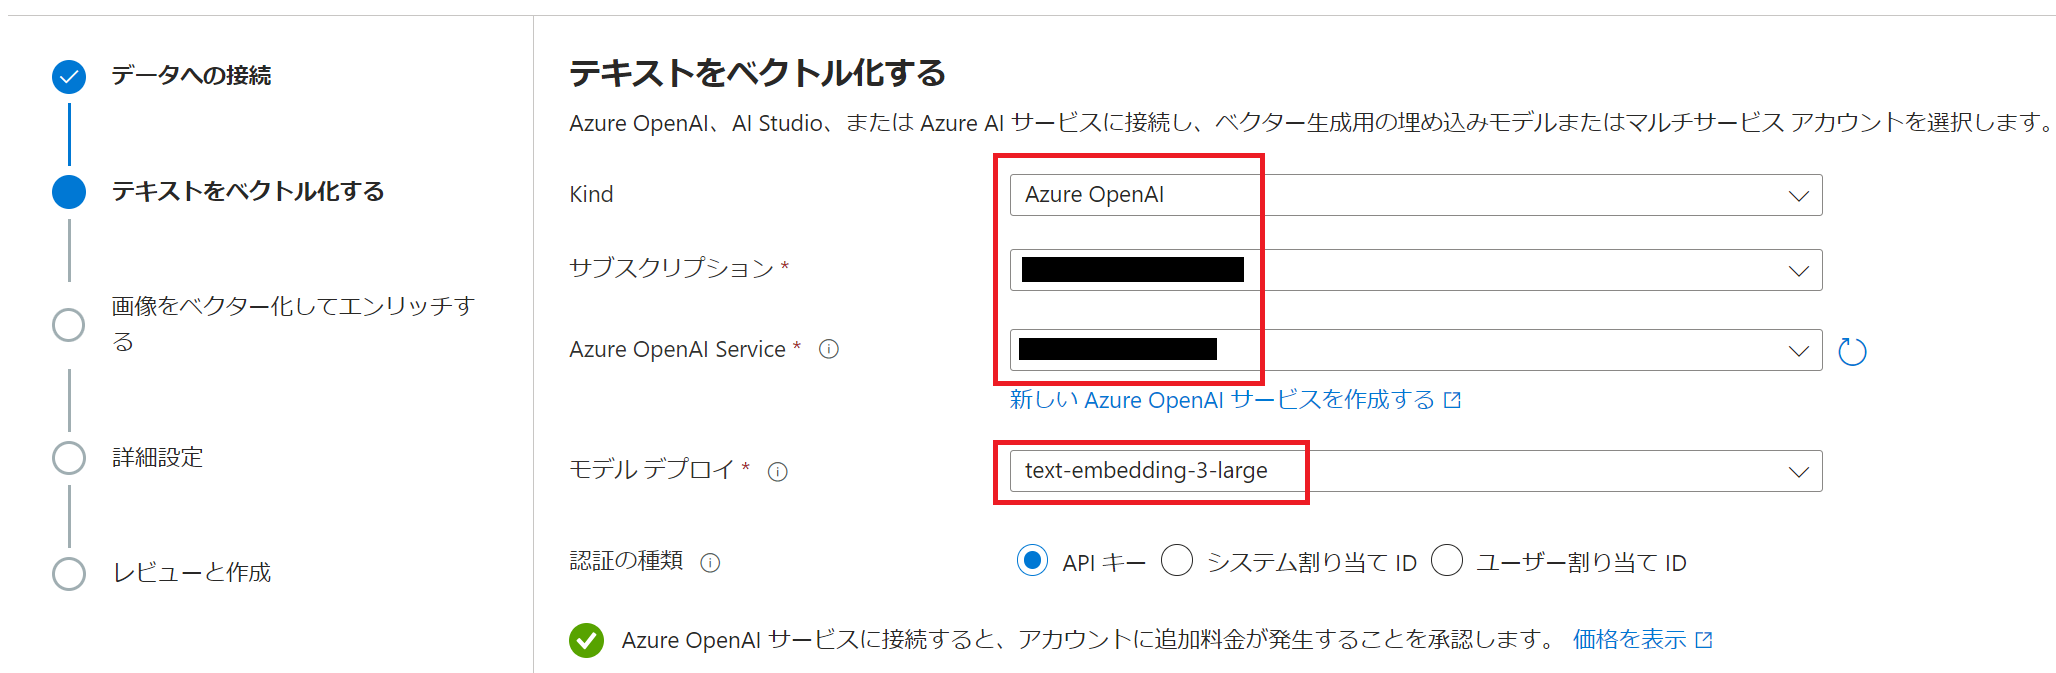
Task: Select the API キー radio button
Action: pyautogui.click(x=1032, y=560)
